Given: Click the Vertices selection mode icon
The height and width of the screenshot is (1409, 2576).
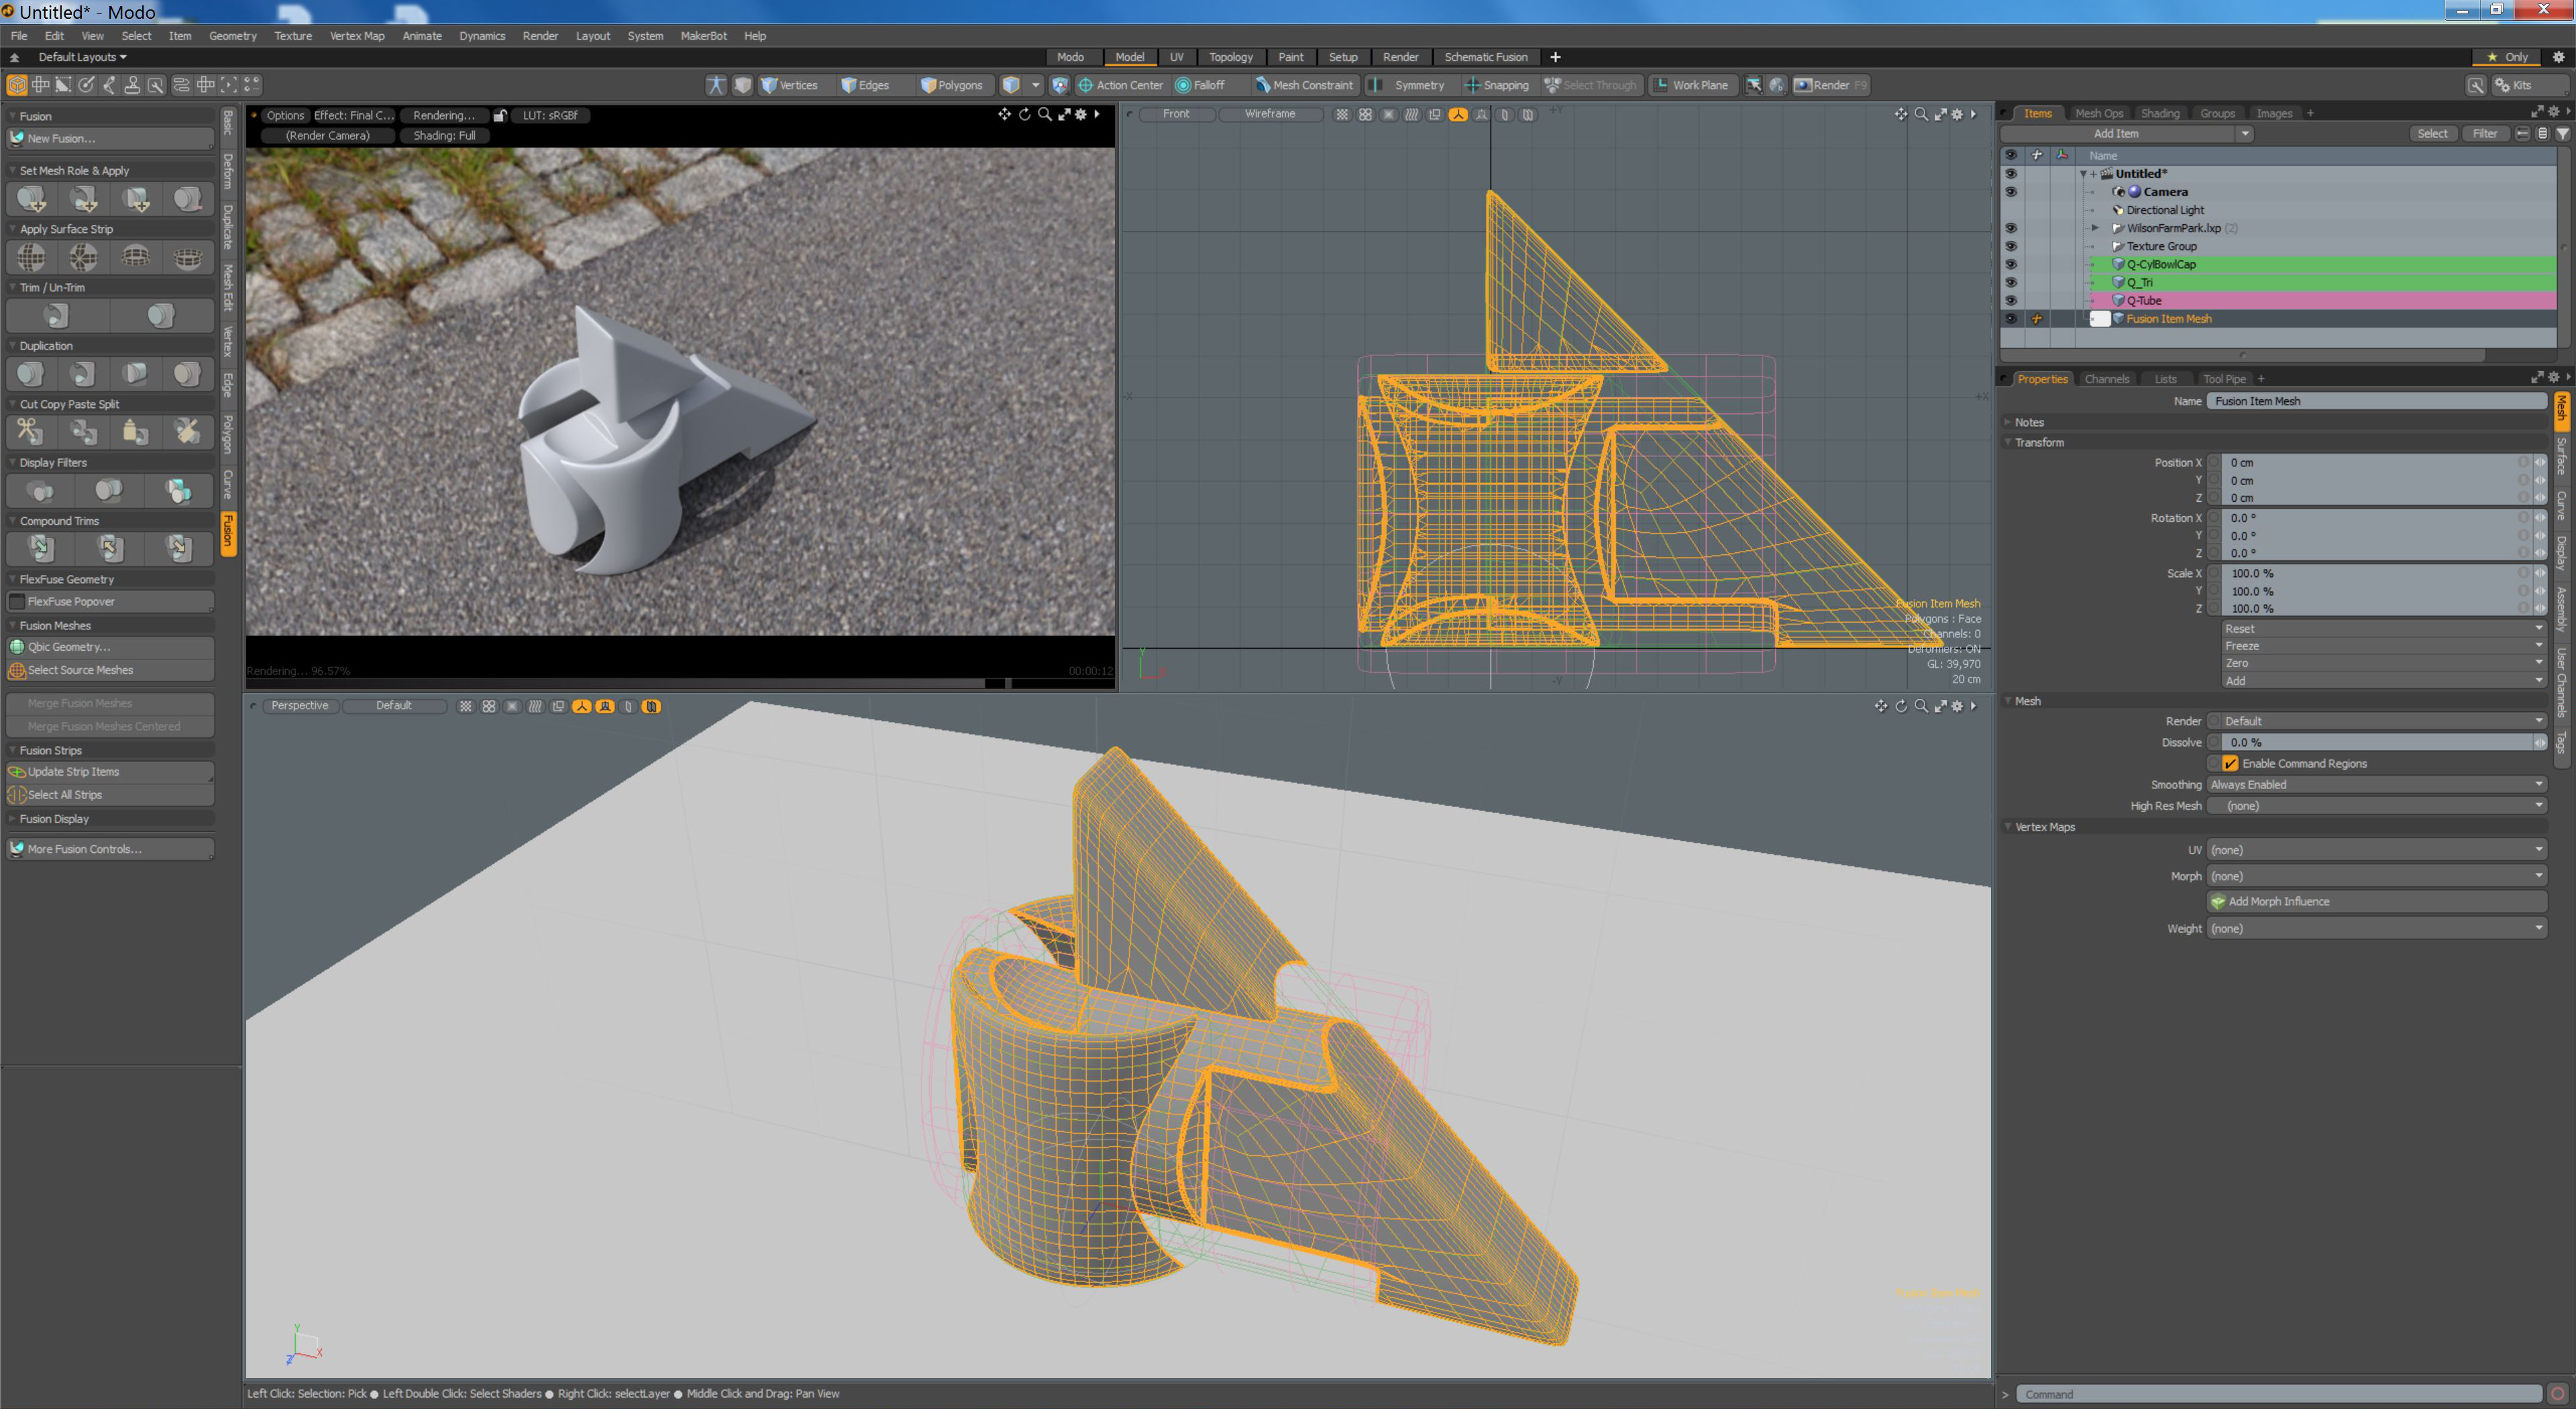Looking at the screenshot, I should [x=769, y=85].
